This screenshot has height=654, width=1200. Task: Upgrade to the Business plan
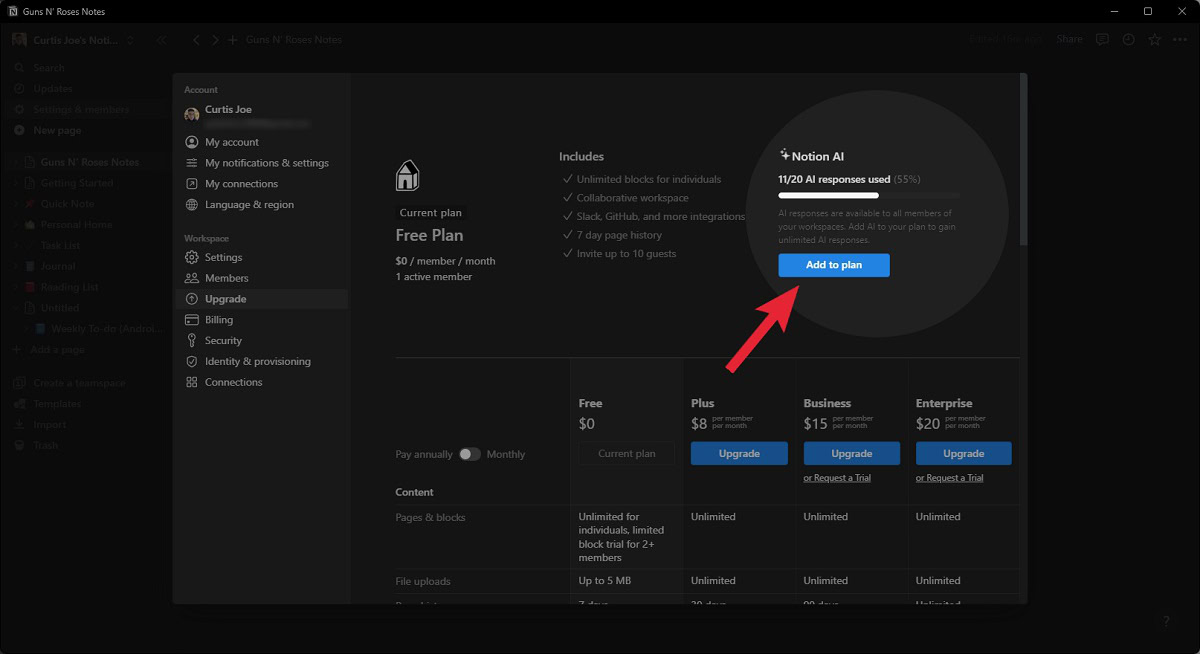click(851, 454)
